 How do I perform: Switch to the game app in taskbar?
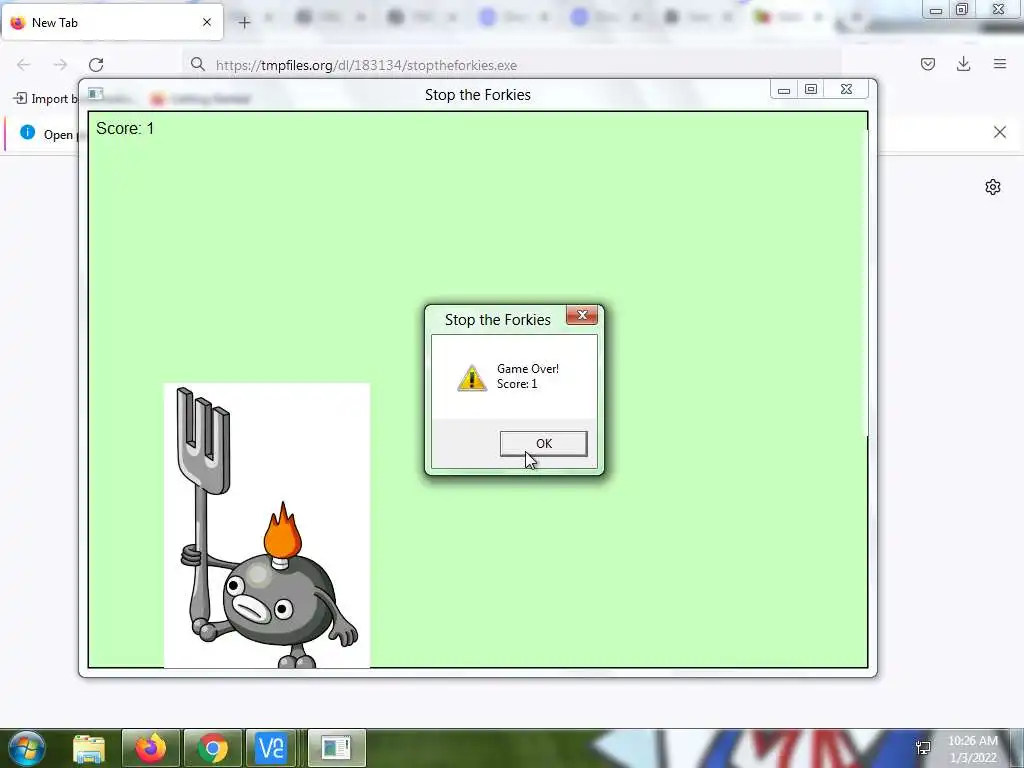pyautogui.click(x=336, y=748)
